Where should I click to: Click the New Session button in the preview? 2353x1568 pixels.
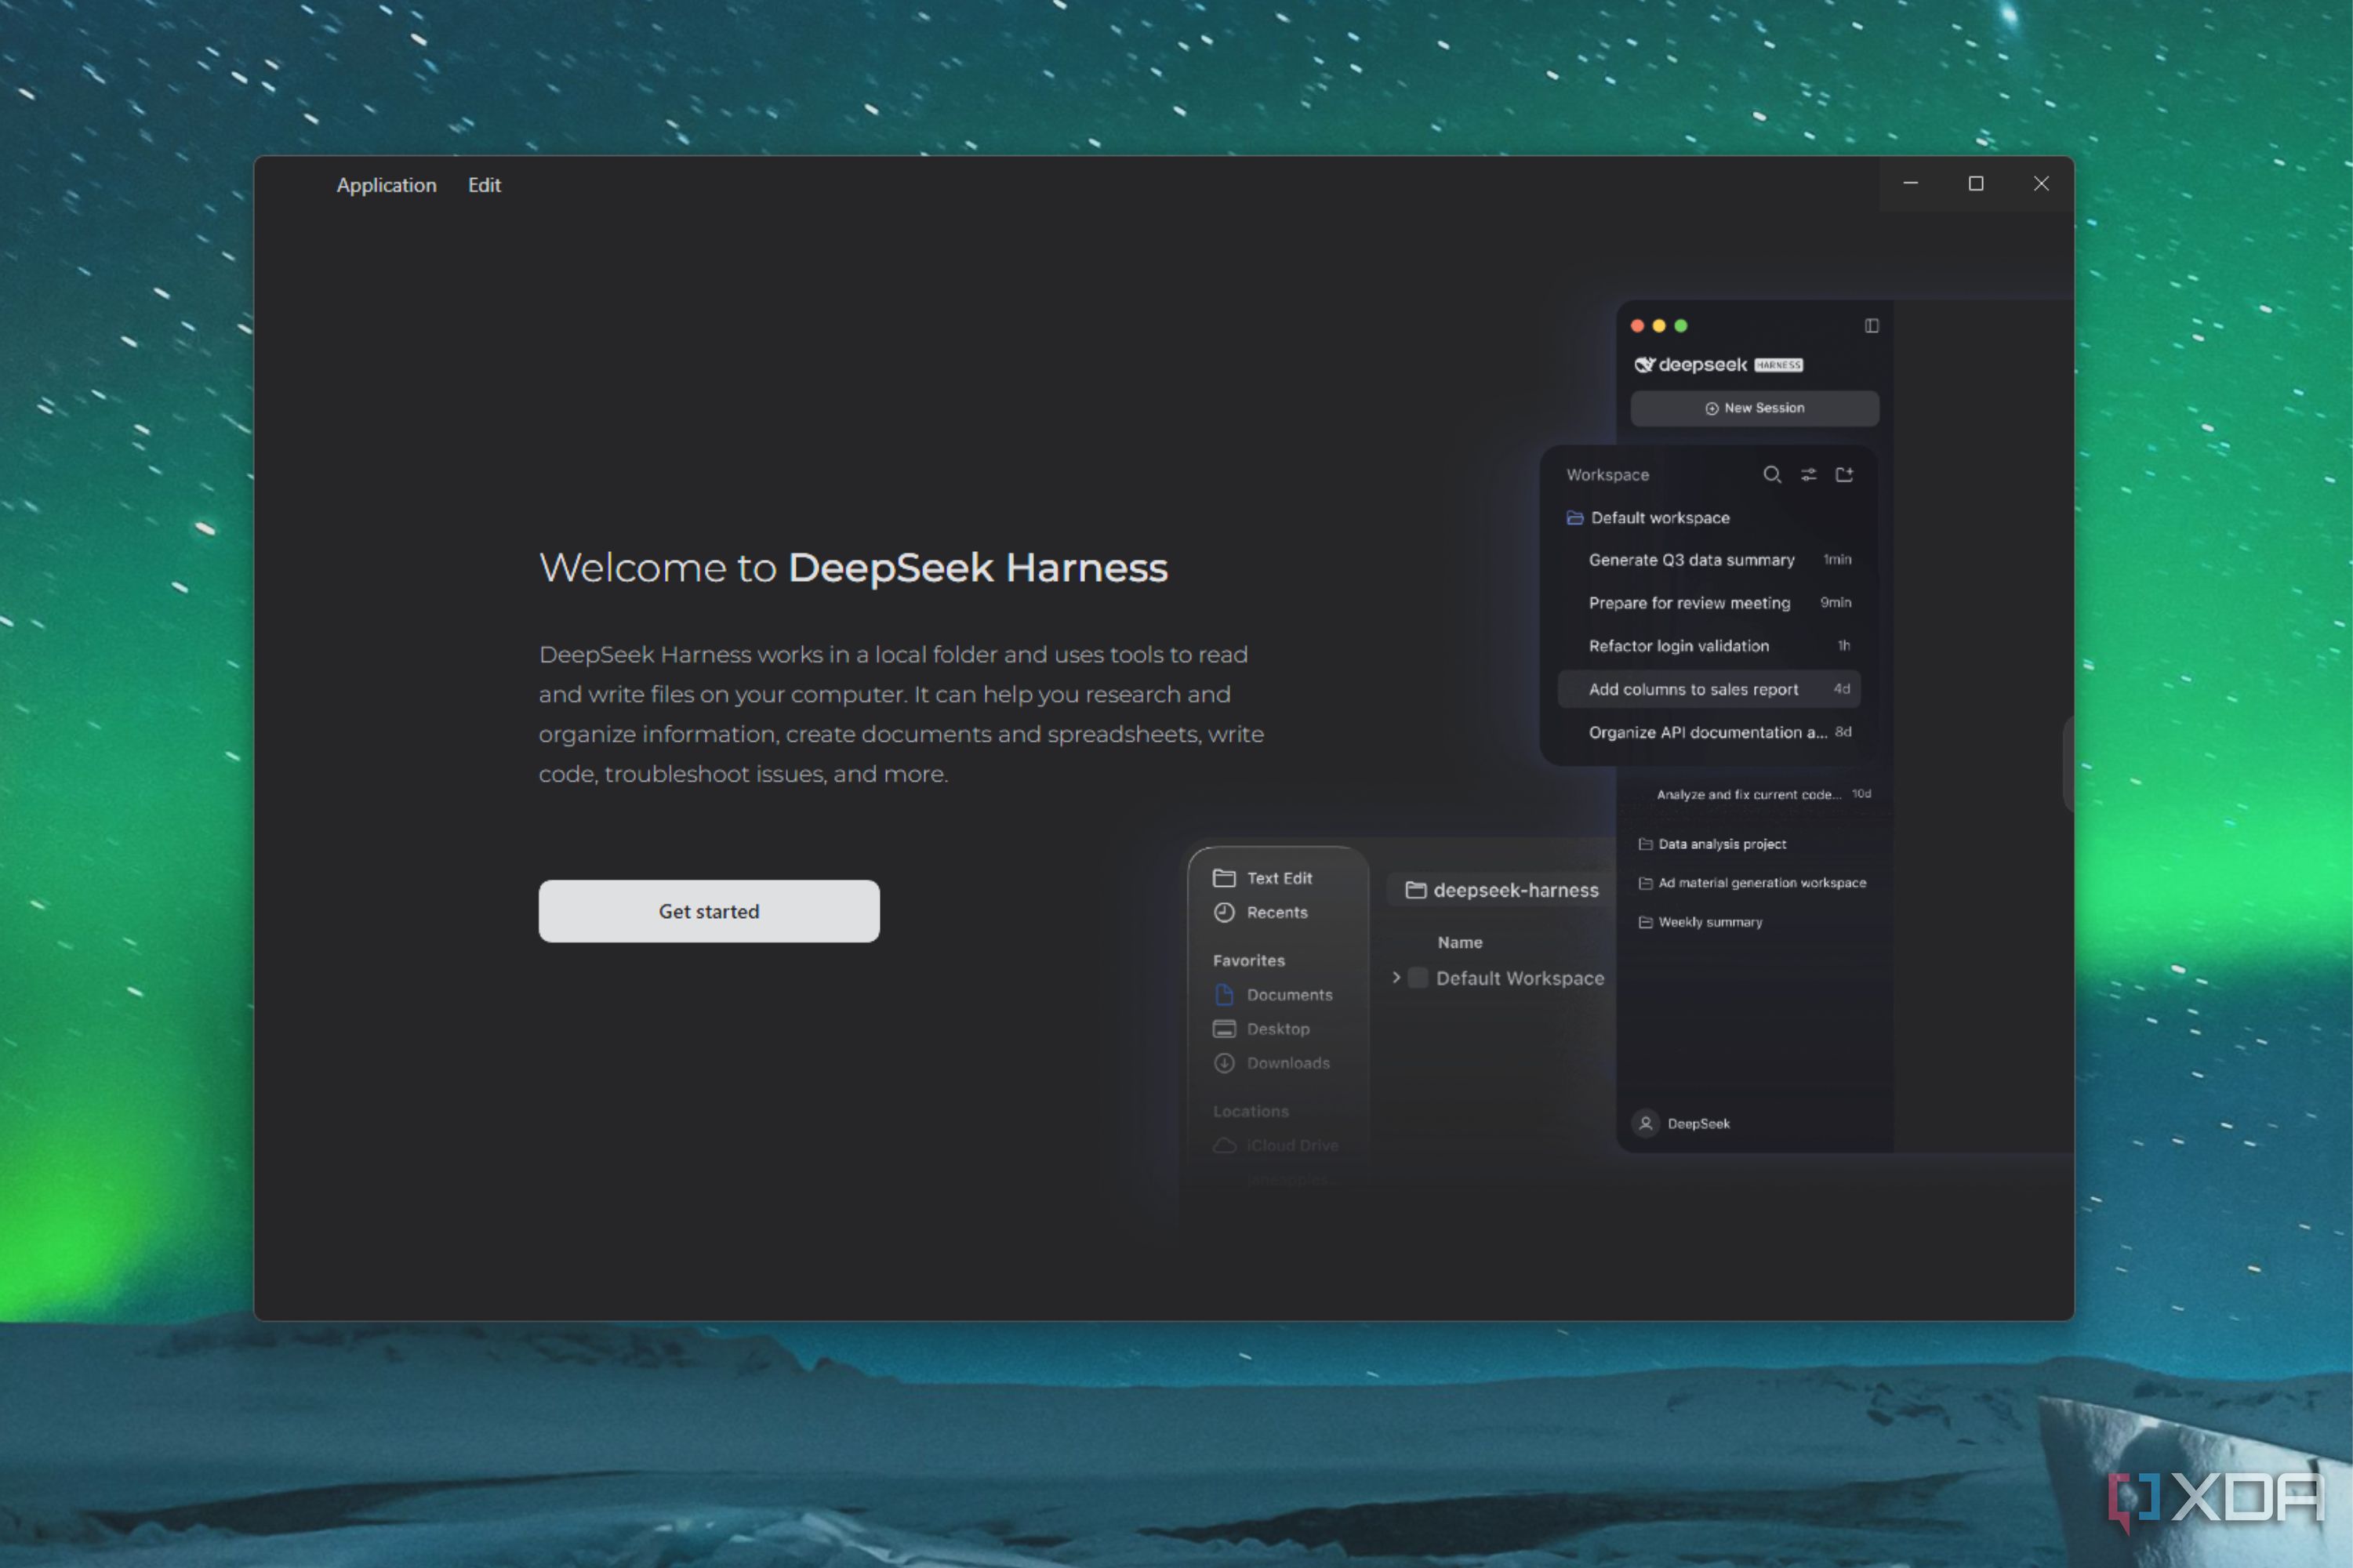pyautogui.click(x=1754, y=408)
